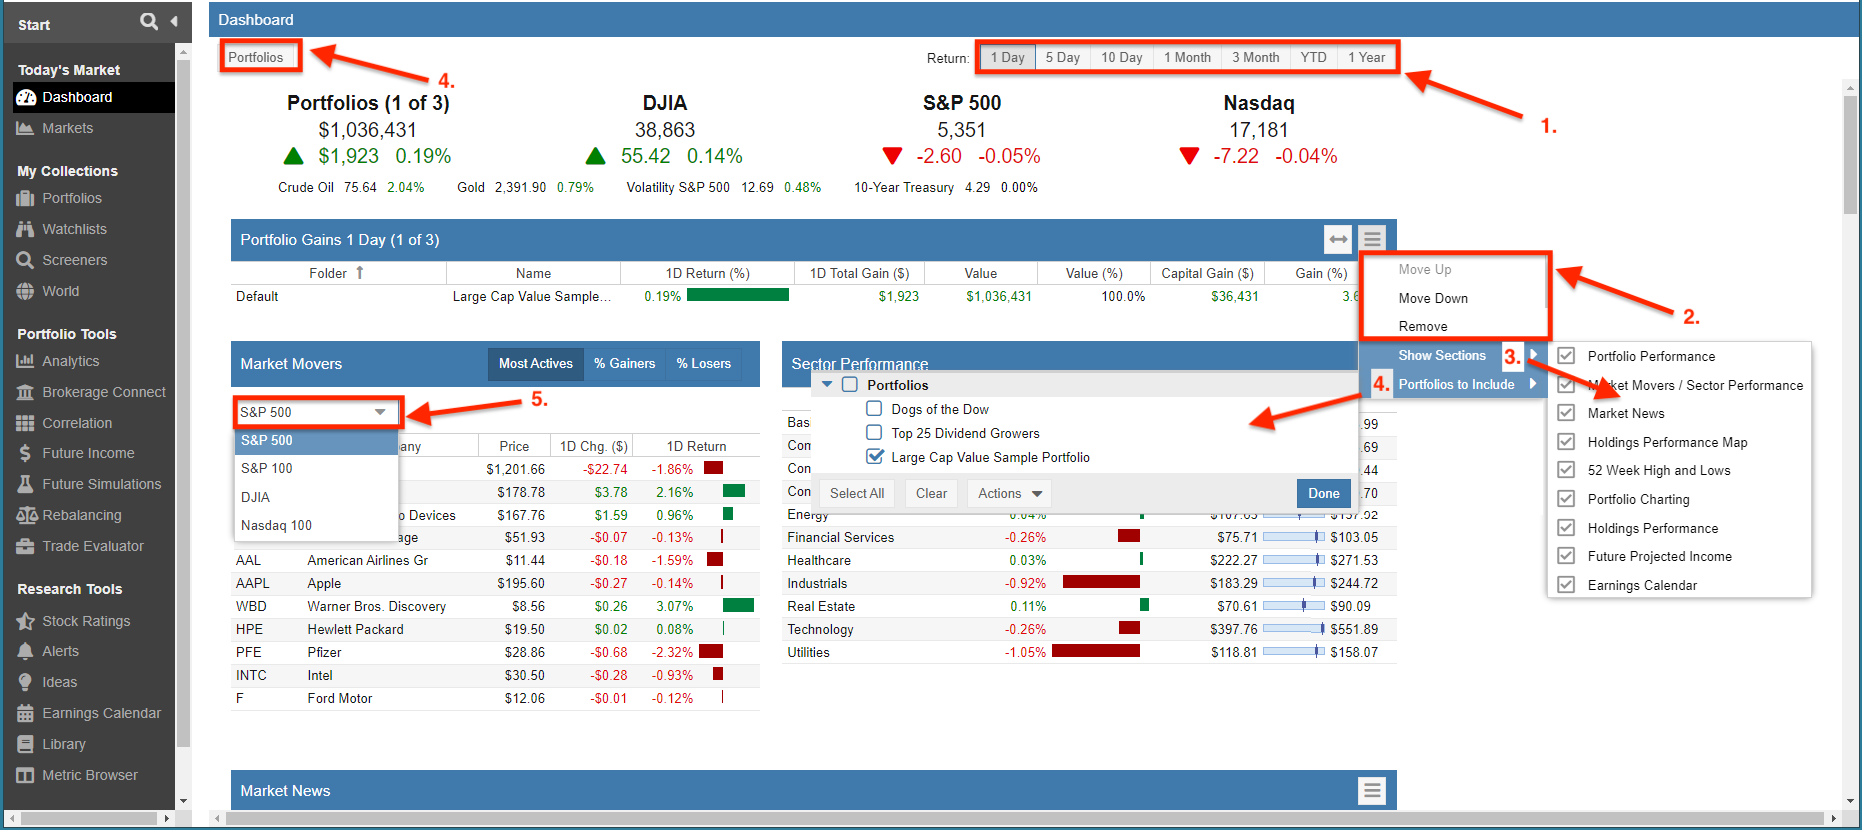Image resolution: width=1862 pixels, height=830 pixels.
Task: Switch to % Losers tab
Action: (x=703, y=364)
